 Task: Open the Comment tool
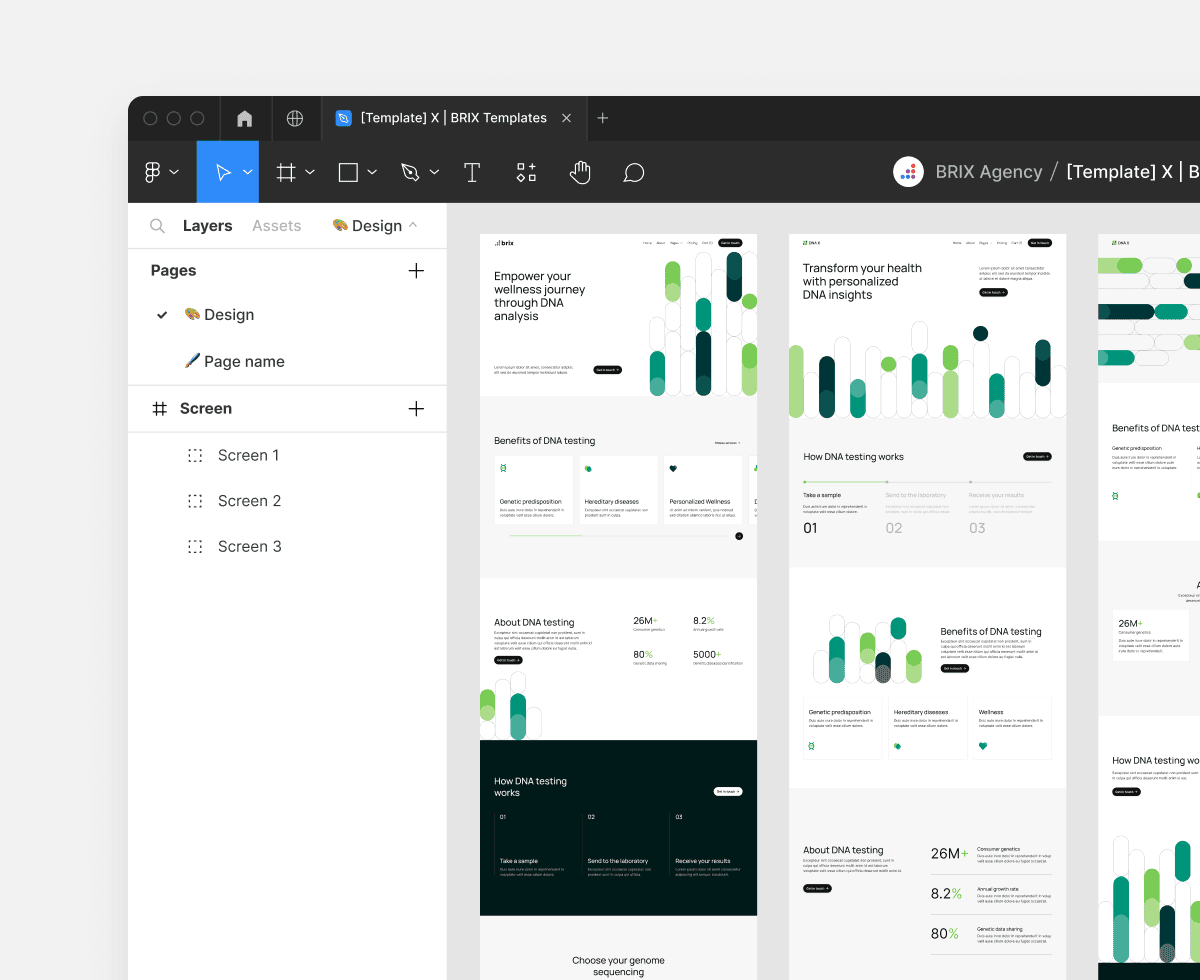(633, 171)
